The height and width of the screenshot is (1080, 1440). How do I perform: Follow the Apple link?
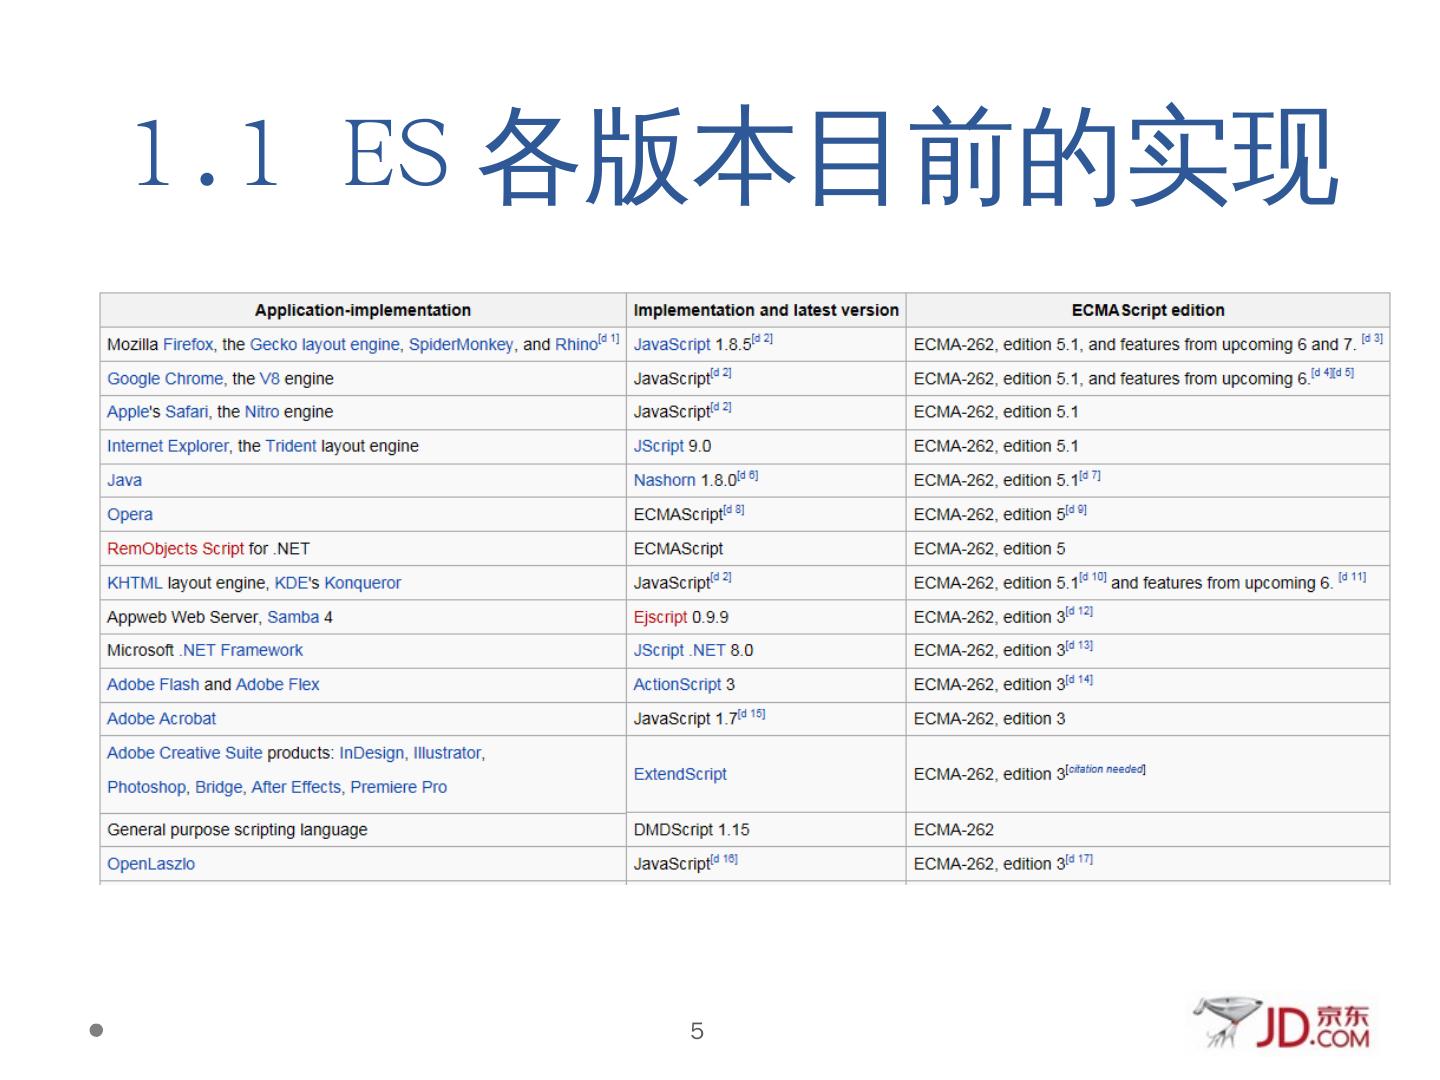(127, 412)
